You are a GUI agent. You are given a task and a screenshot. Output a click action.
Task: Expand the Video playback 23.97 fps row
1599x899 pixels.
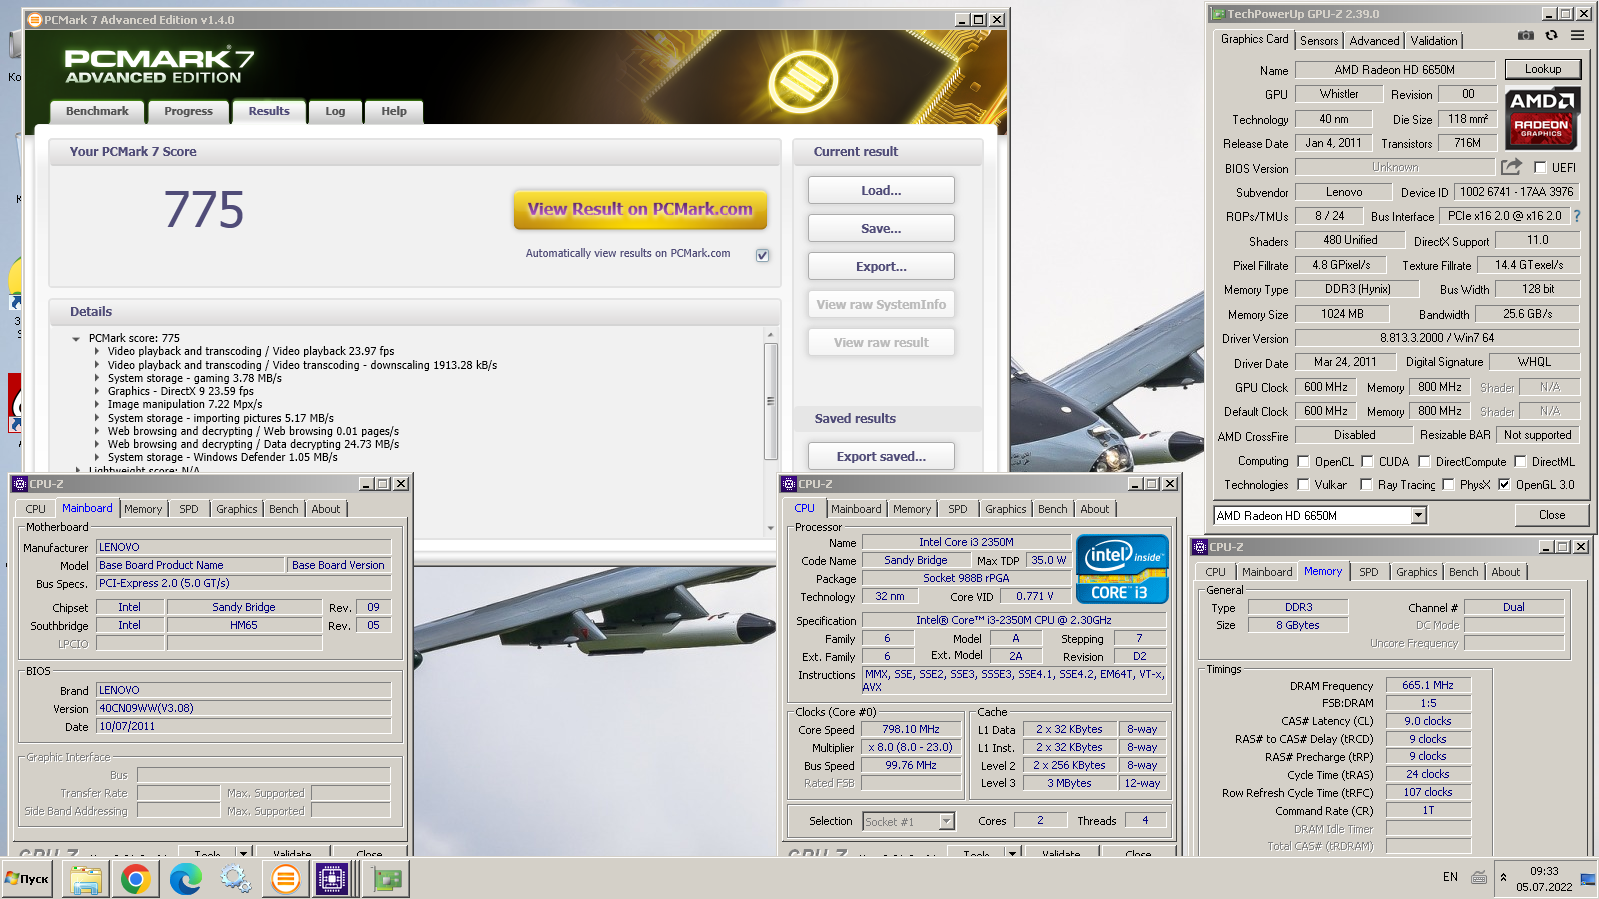(97, 351)
